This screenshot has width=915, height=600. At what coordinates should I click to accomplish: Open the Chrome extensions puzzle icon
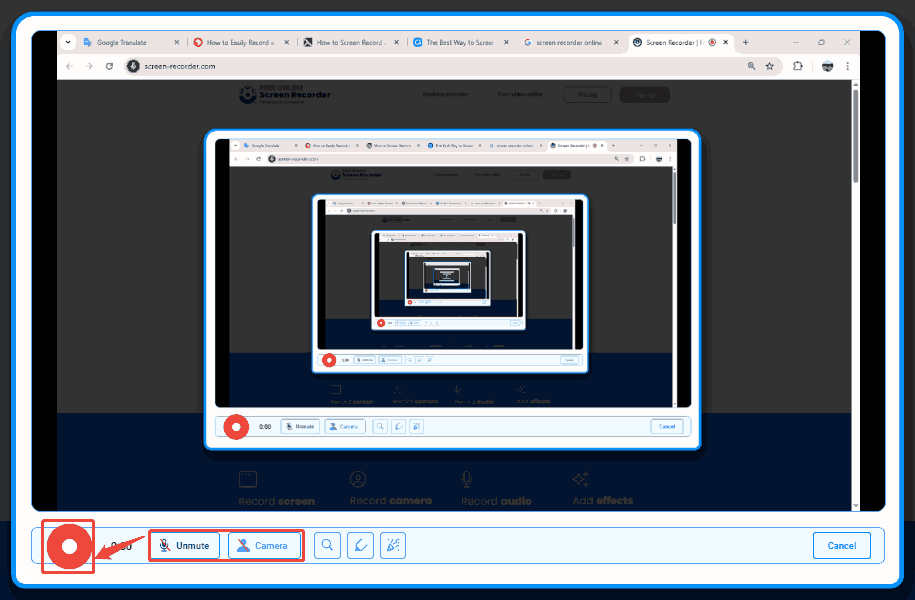(797, 65)
